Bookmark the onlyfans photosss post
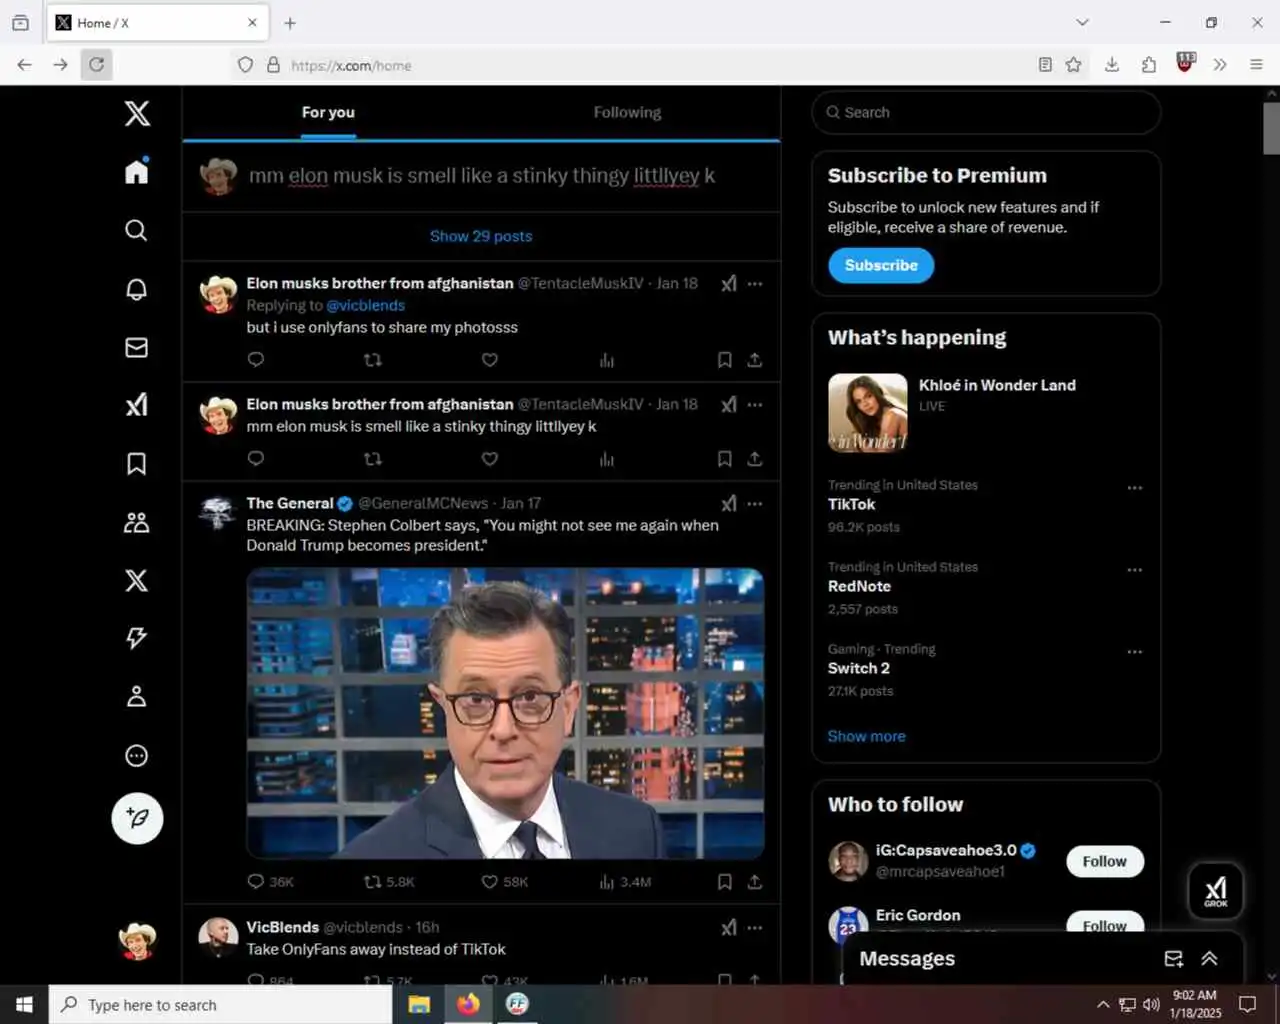This screenshot has height=1024, width=1280. pos(725,360)
